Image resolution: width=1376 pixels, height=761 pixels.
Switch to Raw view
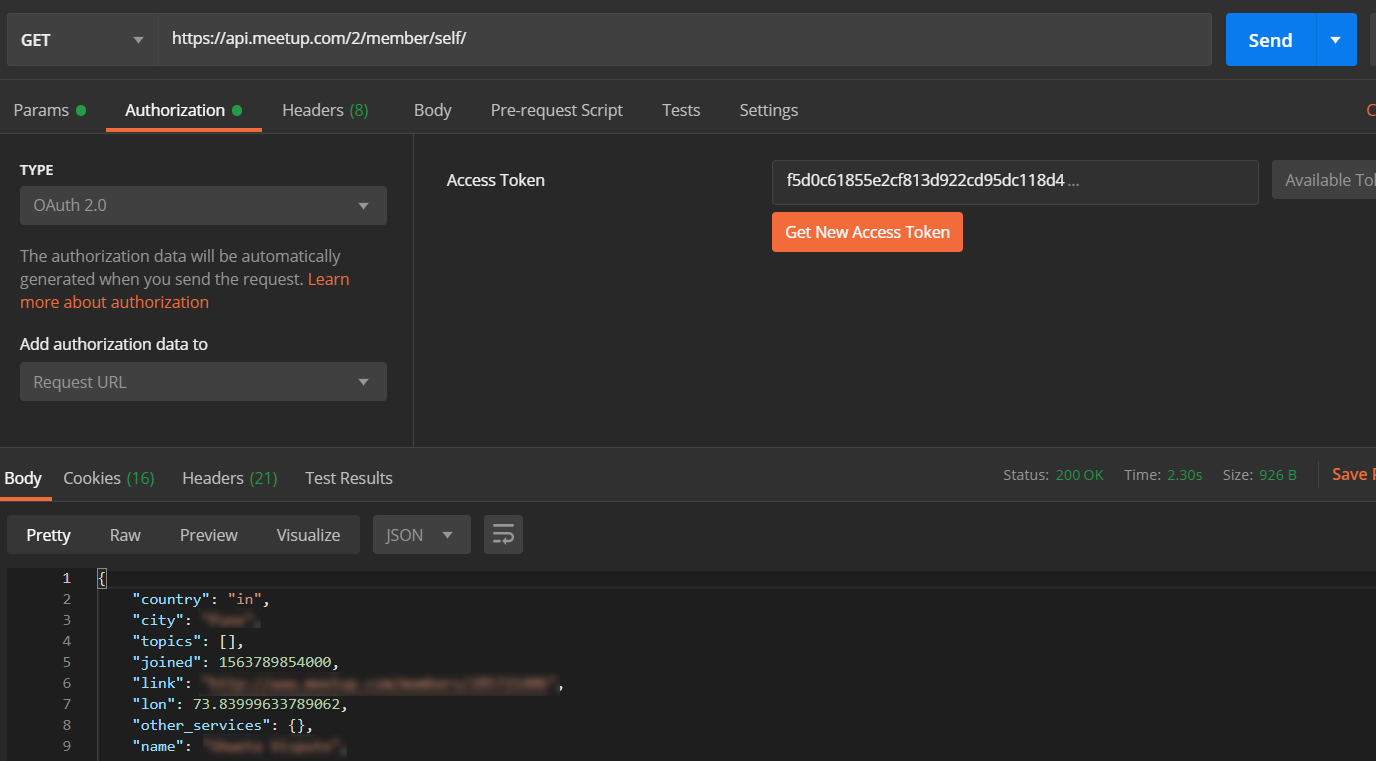pos(125,535)
